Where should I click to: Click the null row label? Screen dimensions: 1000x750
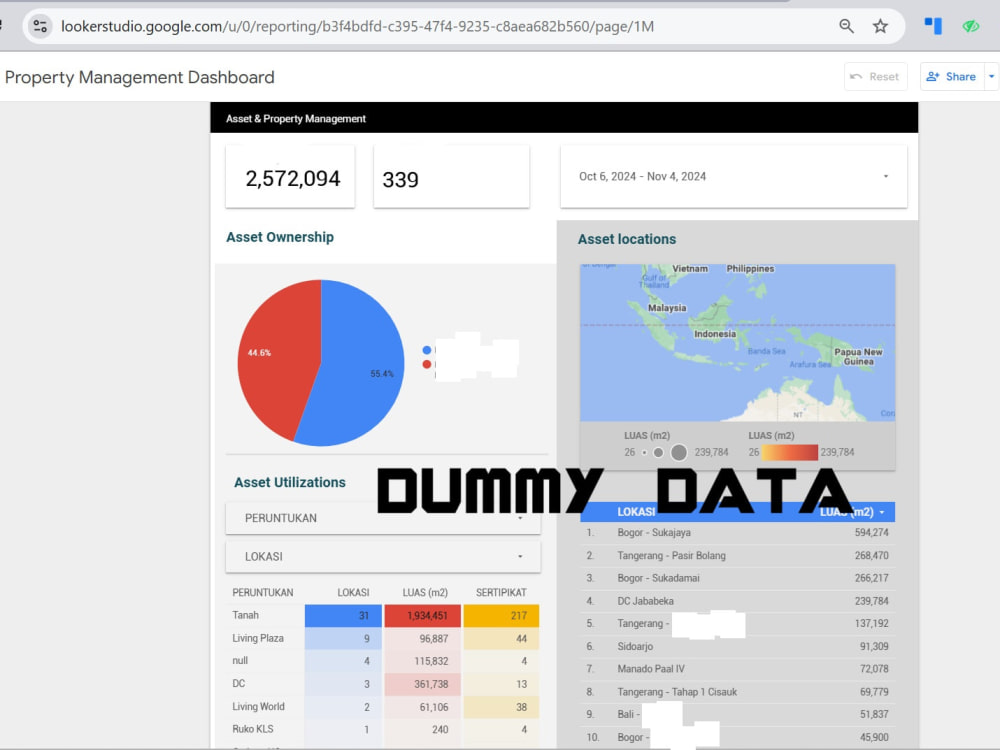click(x=240, y=661)
